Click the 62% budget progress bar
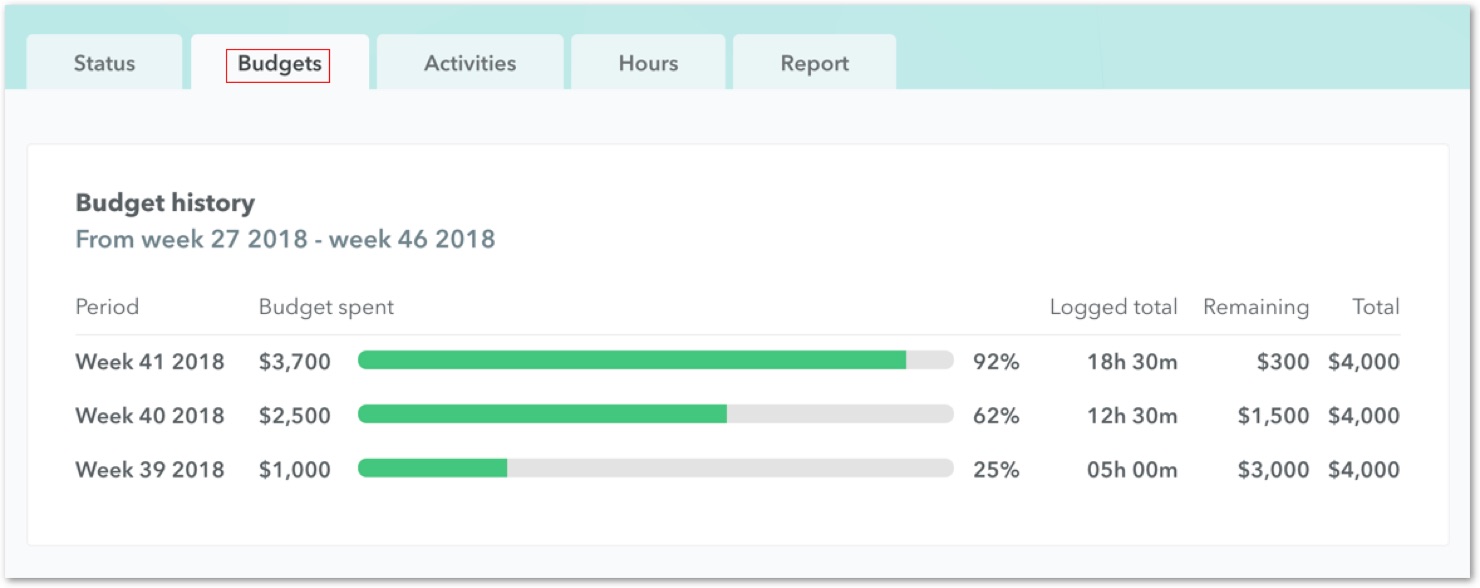 (658, 415)
